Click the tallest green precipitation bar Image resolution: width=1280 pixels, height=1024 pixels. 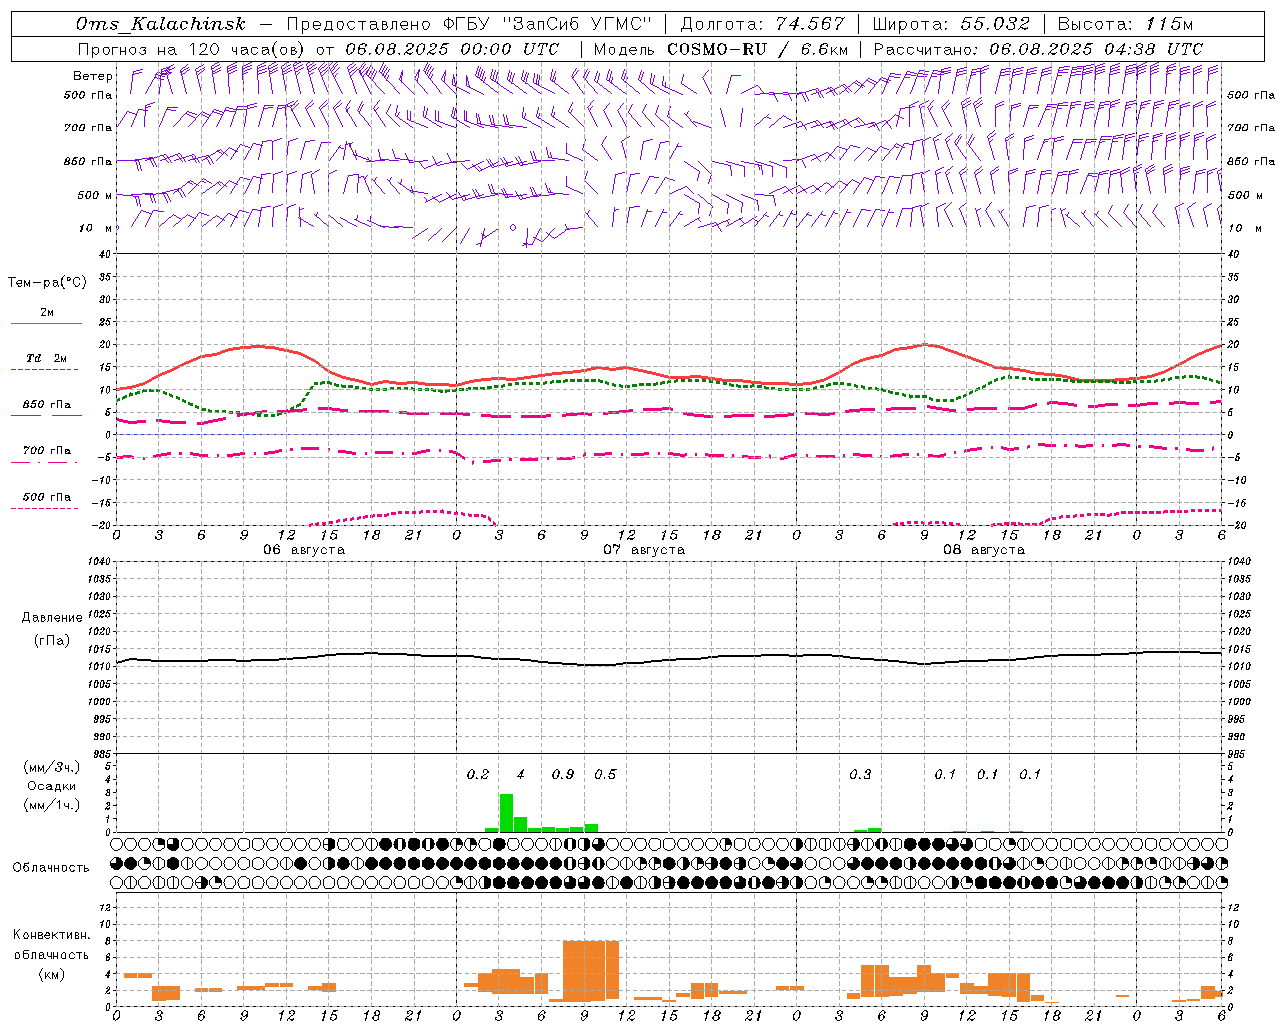coord(506,813)
